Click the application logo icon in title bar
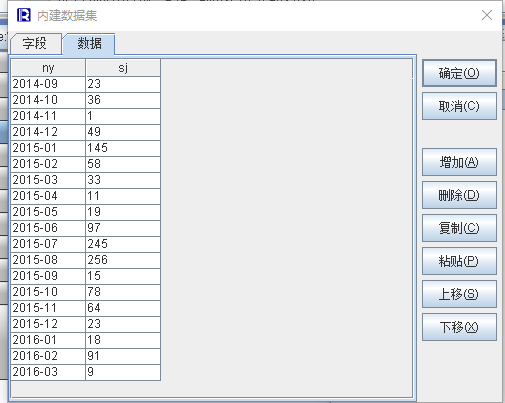 click(x=24, y=15)
